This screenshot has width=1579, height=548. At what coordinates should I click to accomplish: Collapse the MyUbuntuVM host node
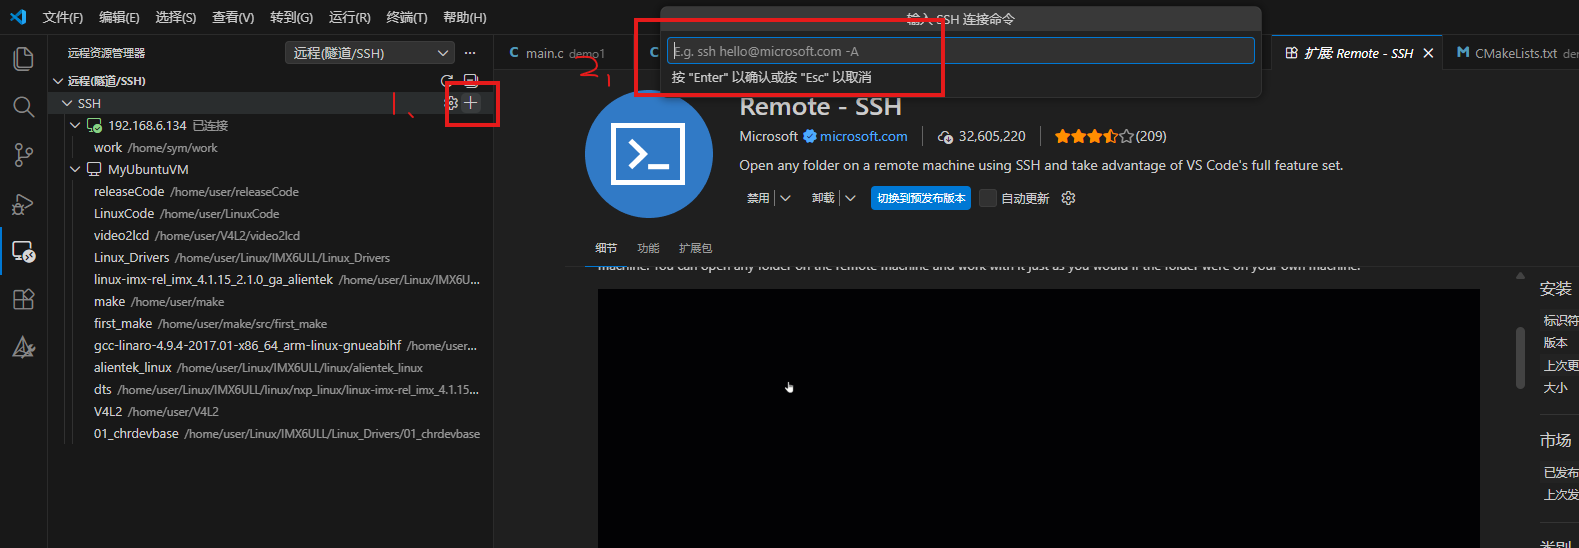pyautogui.click(x=75, y=169)
